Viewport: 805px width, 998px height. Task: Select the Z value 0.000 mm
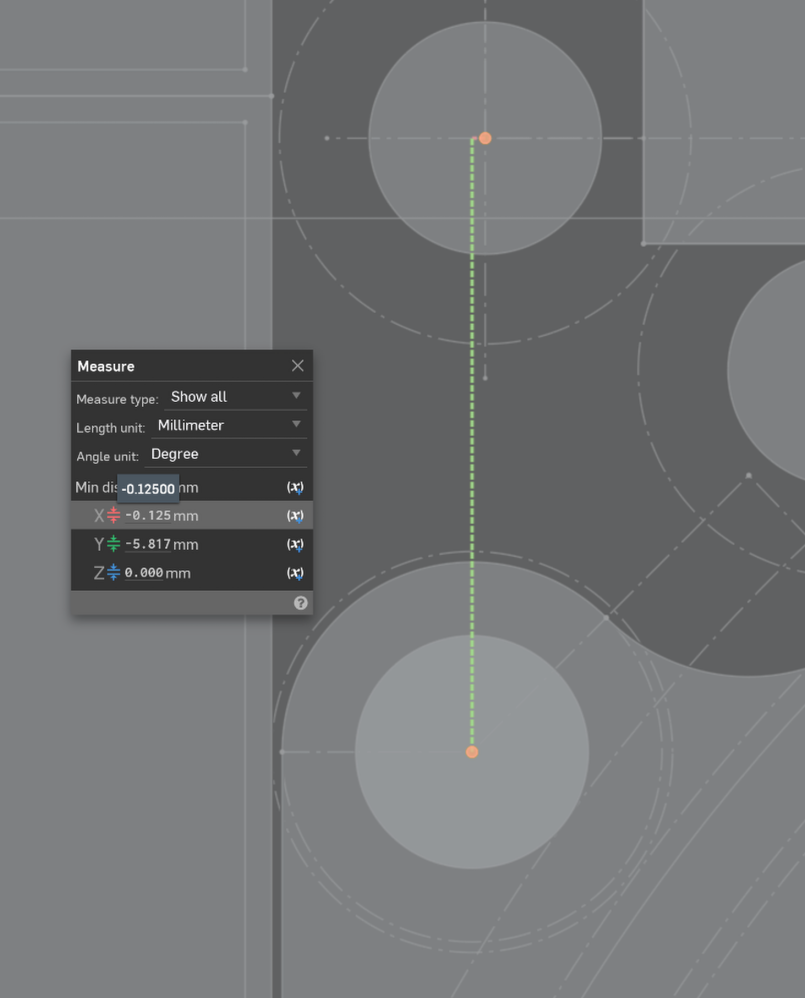point(144,573)
